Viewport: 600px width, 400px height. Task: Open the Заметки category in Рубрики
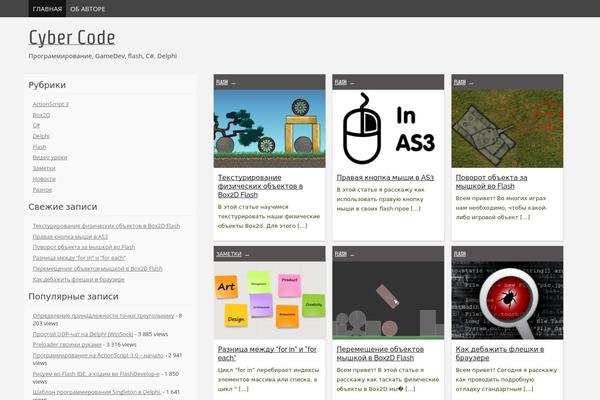[44, 168]
